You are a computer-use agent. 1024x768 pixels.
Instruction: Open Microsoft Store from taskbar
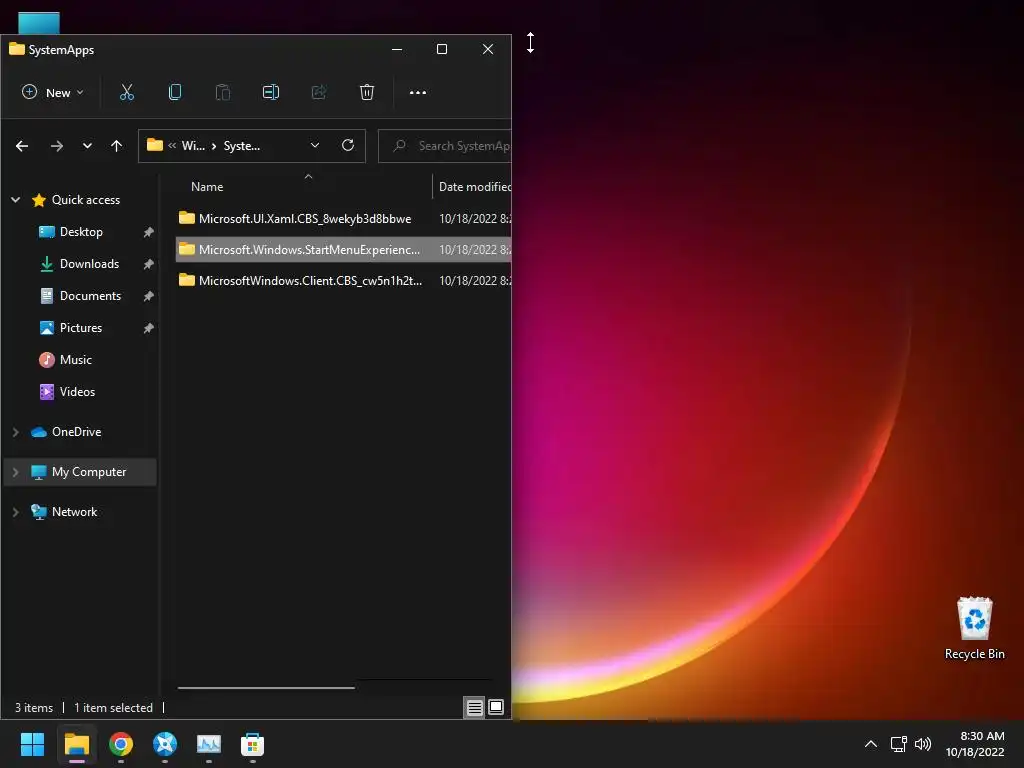(x=253, y=744)
